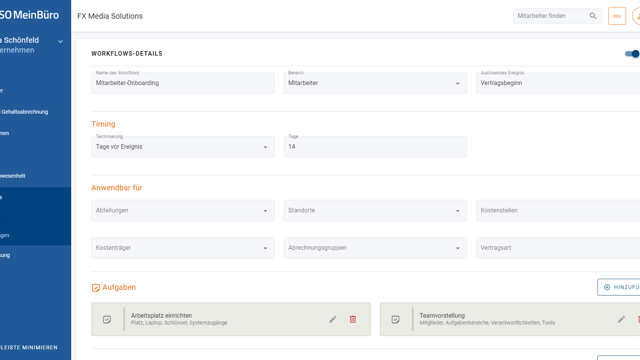The image size is (640, 360).
Task: Click the Tage field showing 14
Action: coord(375,147)
